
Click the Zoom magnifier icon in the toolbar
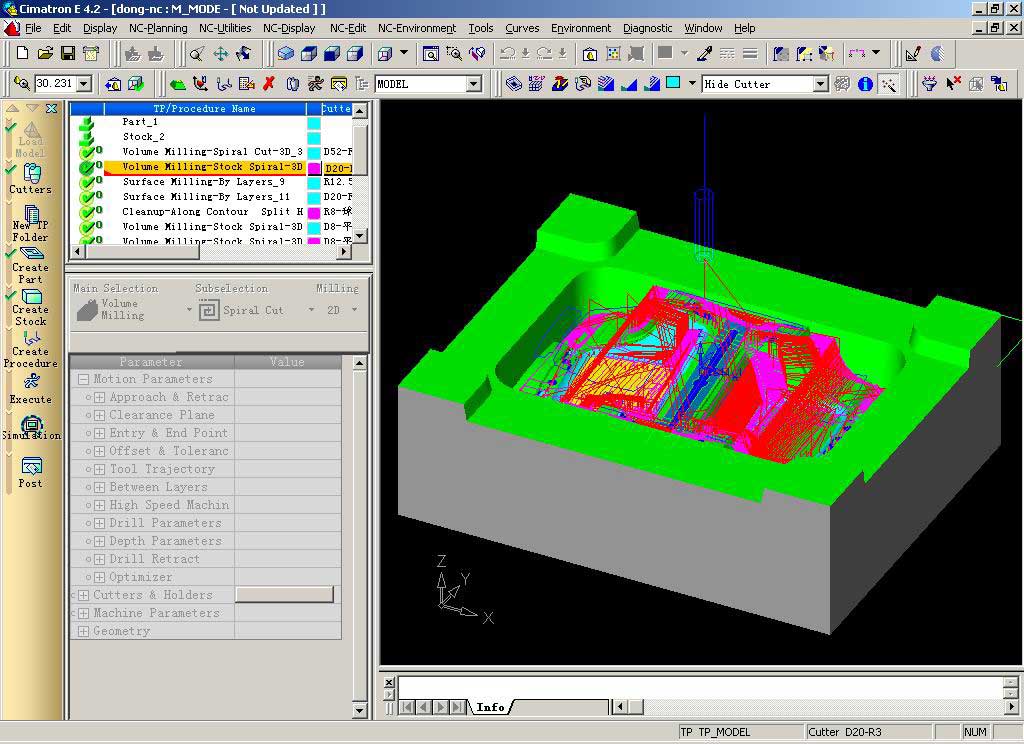[x=197, y=54]
